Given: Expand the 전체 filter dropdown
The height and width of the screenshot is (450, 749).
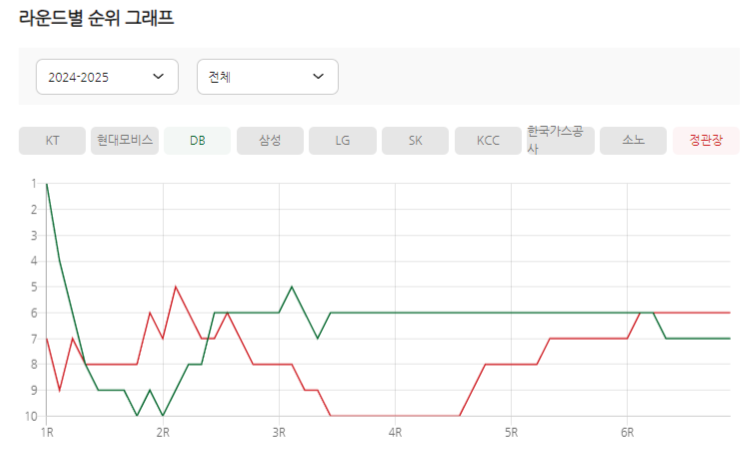Looking at the screenshot, I should click(x=267, y=77).
